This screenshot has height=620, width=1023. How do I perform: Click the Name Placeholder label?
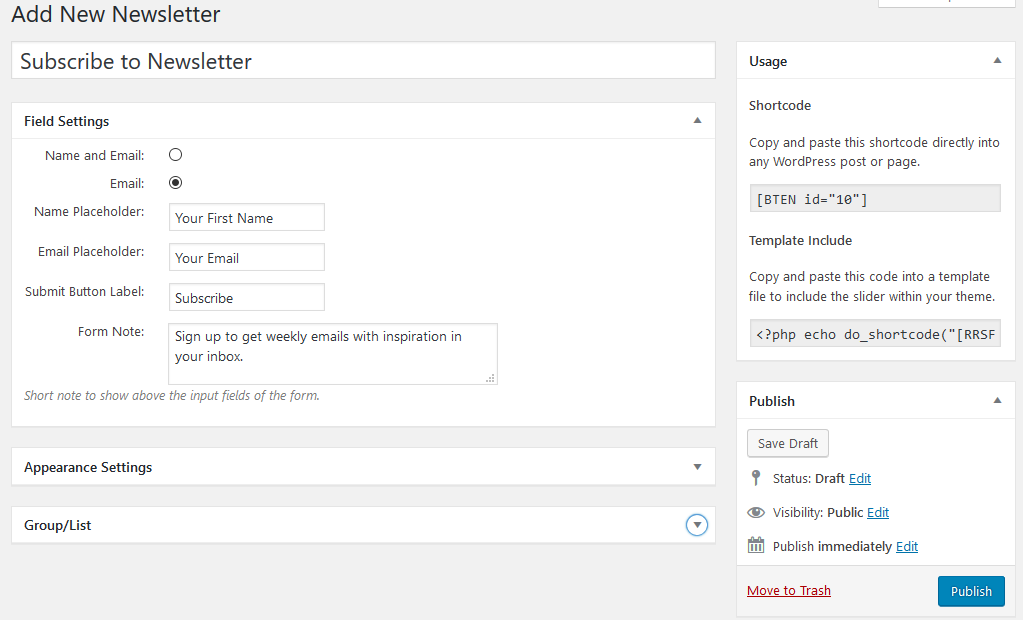pos(89,211)
